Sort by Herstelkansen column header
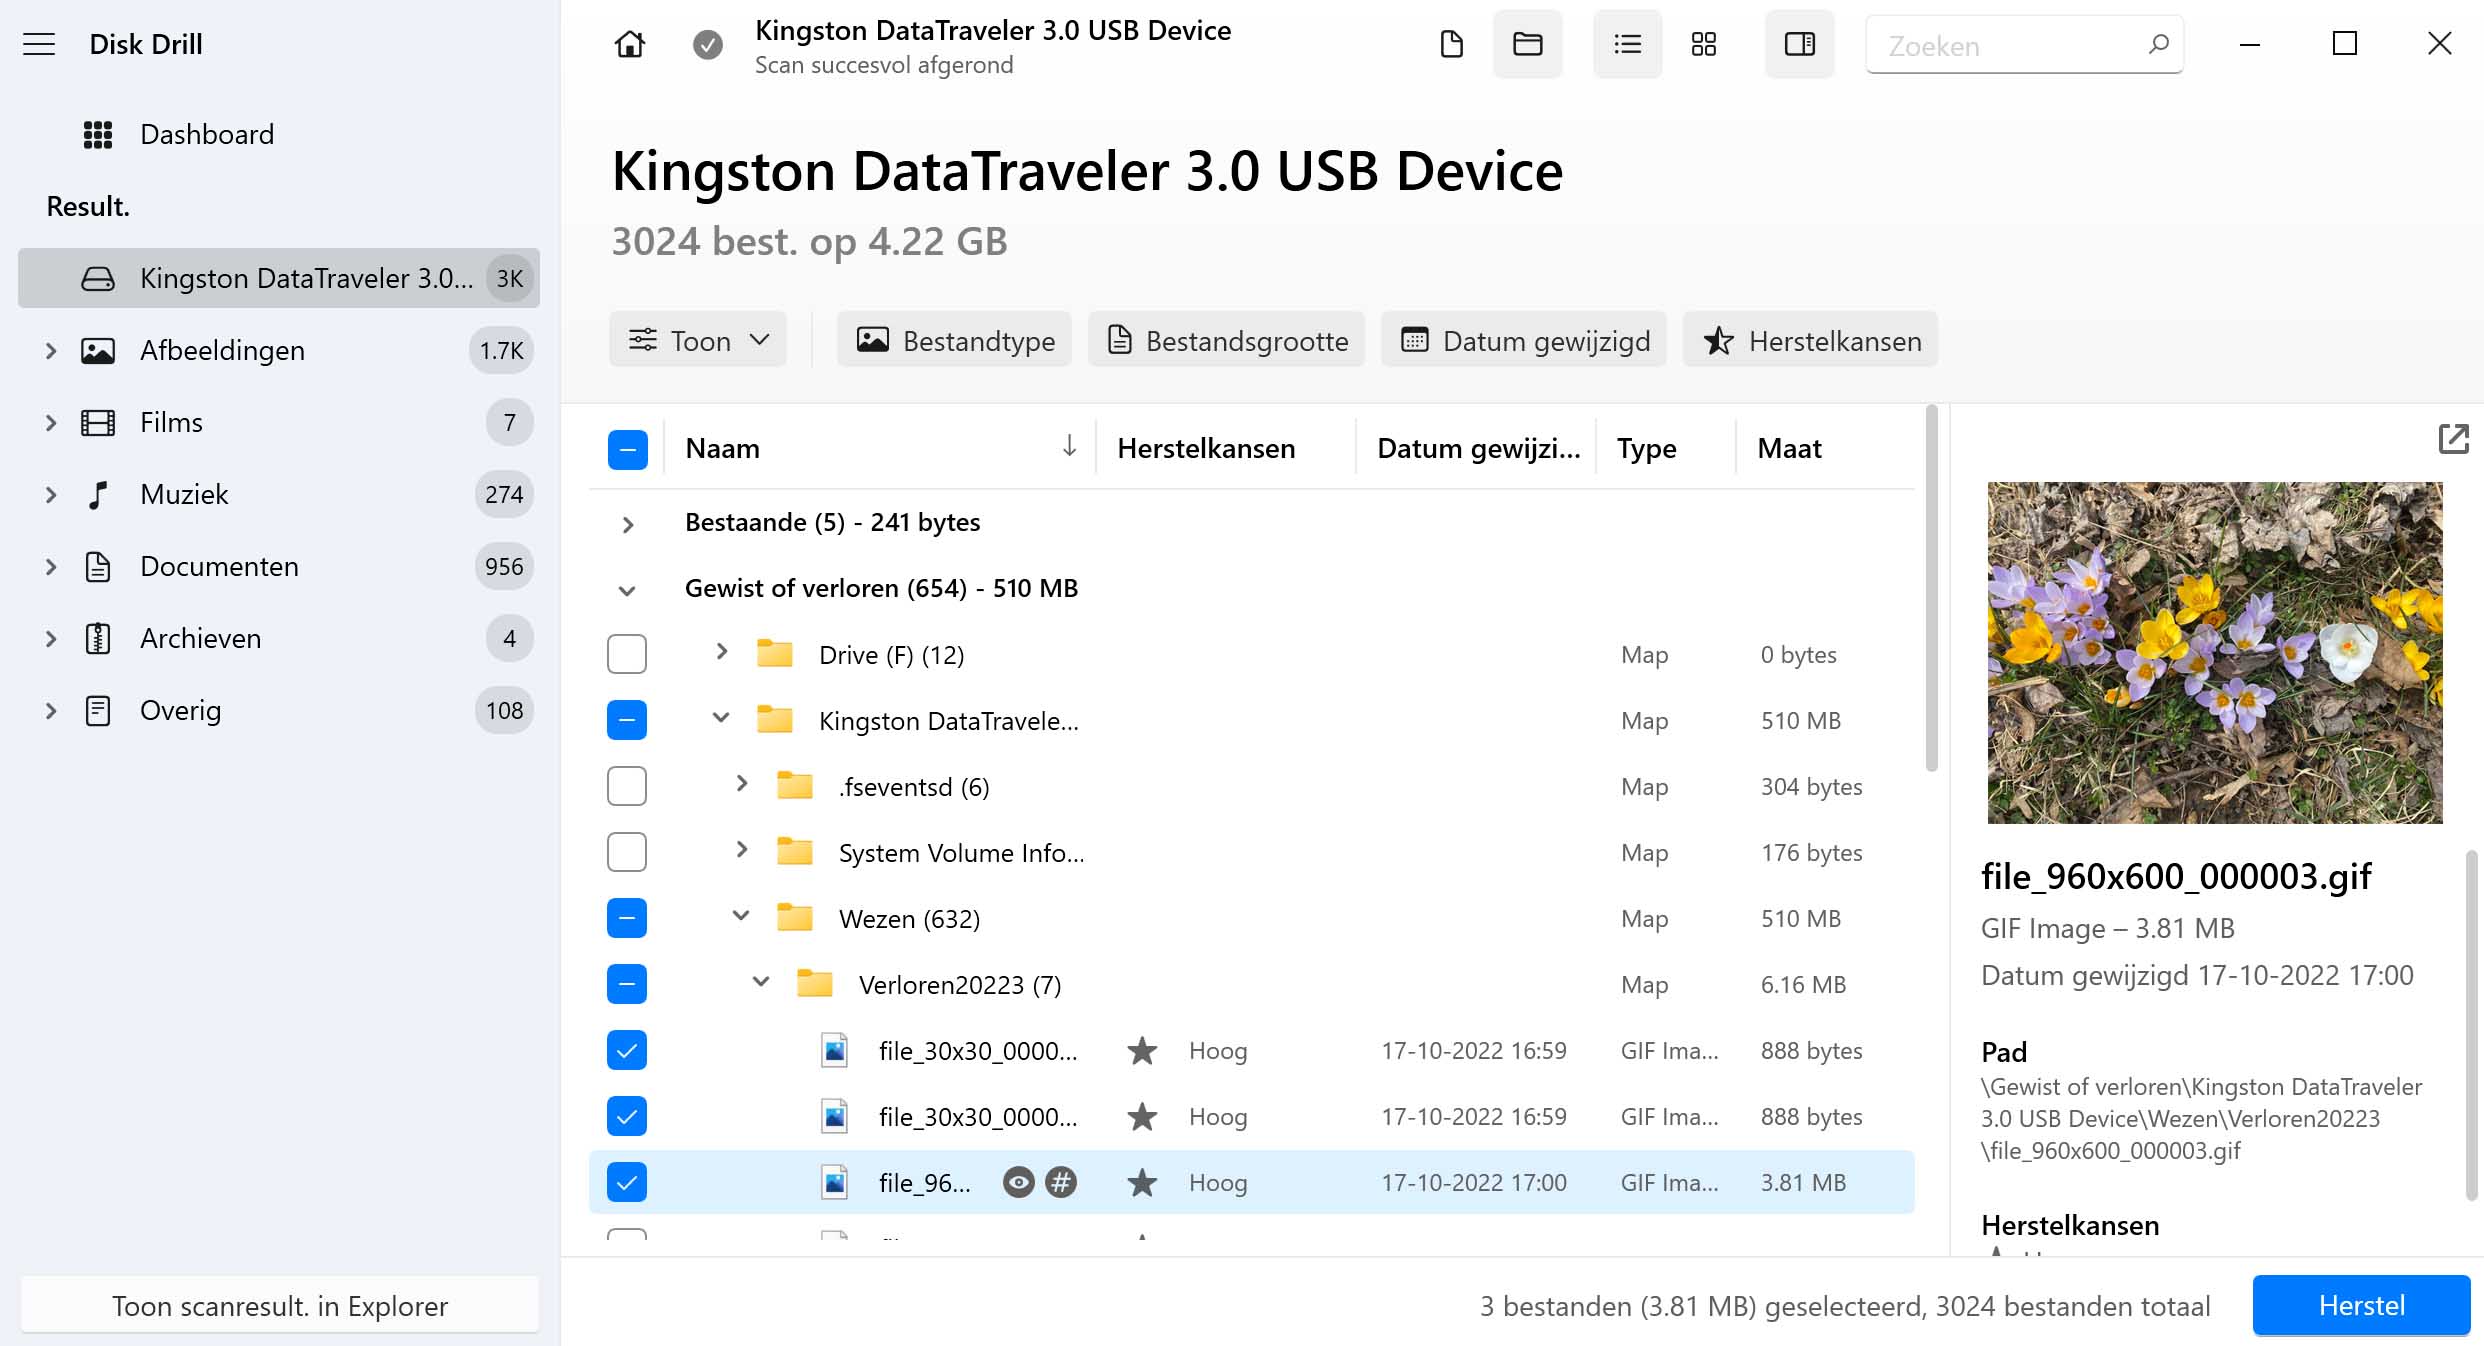The height and width of the screenshot is (1346, 2484). pyautogui.click(x=1206, y=448)
